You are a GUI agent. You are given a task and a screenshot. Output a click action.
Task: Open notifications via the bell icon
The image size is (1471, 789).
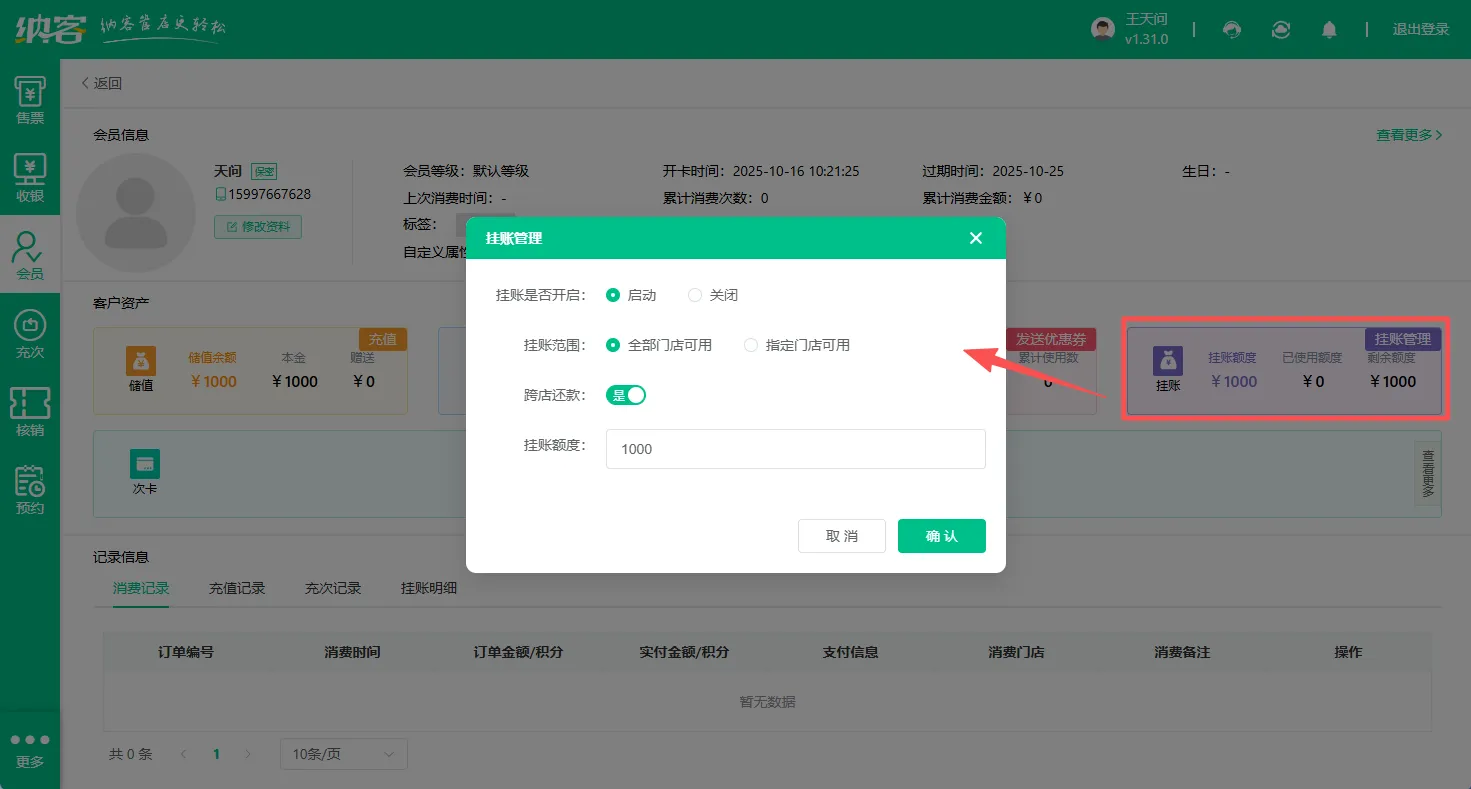point(1329,29)
